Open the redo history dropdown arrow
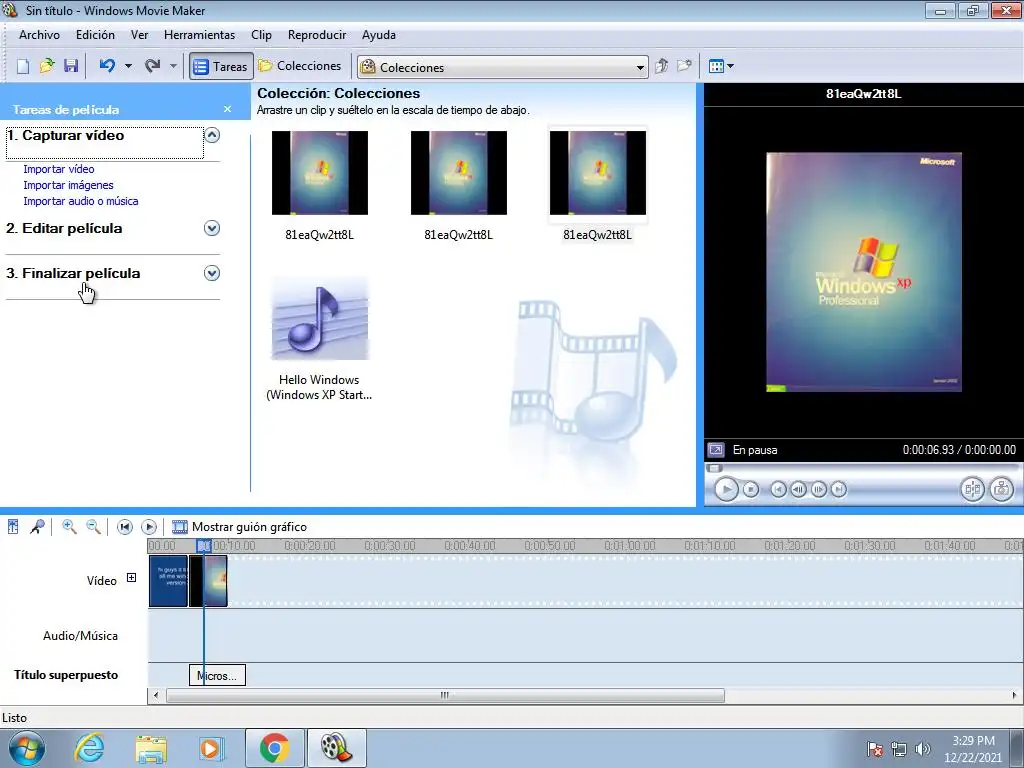 point(173,66)
